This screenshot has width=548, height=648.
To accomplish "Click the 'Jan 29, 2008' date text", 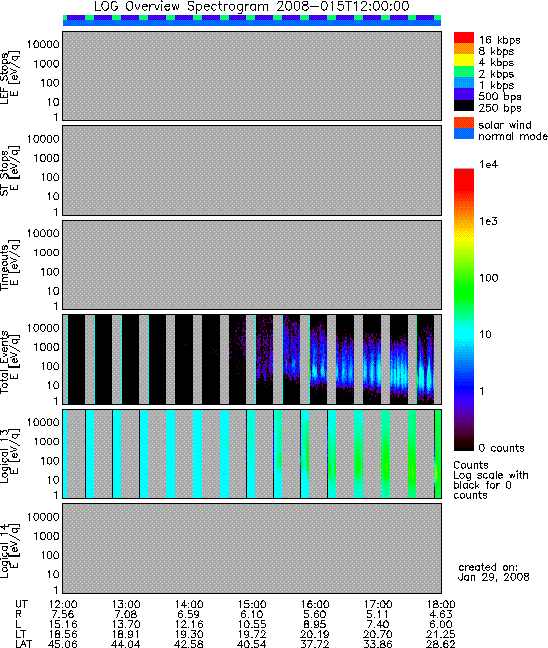I will (493, 577).
